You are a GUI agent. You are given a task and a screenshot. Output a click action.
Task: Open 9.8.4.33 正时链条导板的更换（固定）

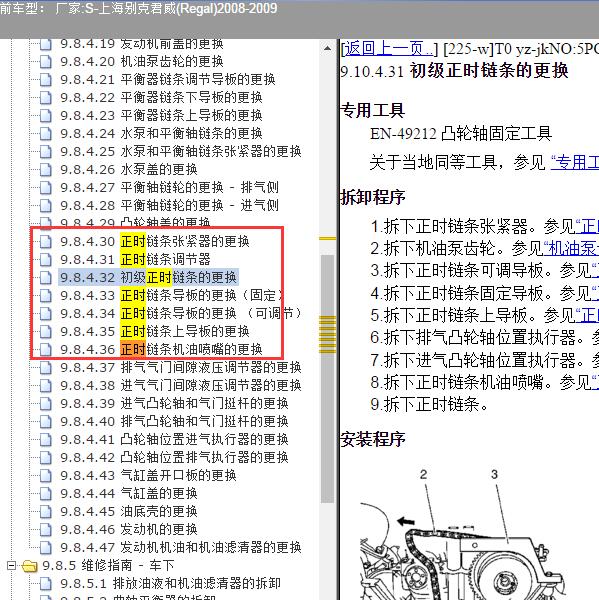171,295
